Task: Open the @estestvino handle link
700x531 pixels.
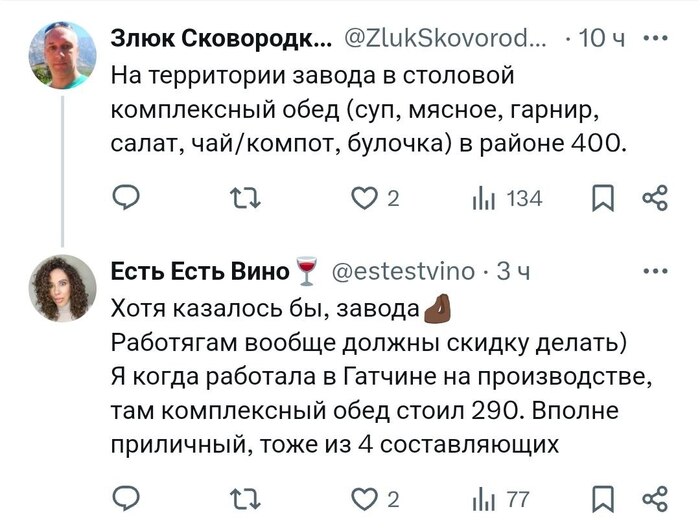Action: tap(402, 272)
